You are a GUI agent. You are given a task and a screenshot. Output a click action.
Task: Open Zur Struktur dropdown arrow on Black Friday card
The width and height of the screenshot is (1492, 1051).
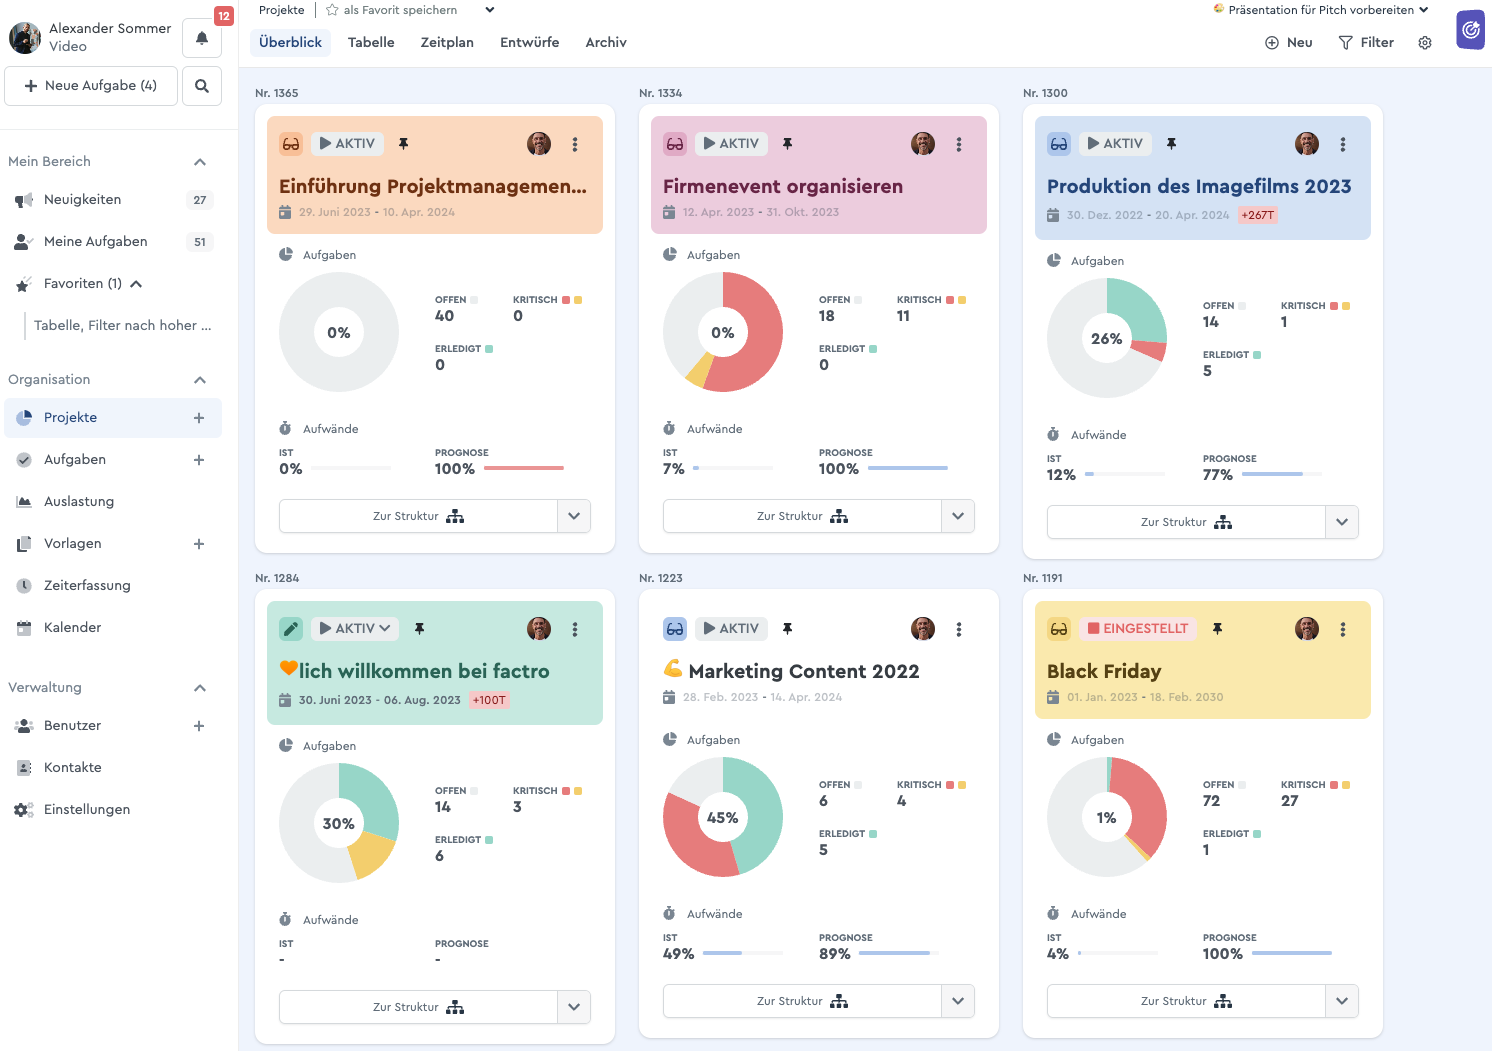[1342, 1001]
